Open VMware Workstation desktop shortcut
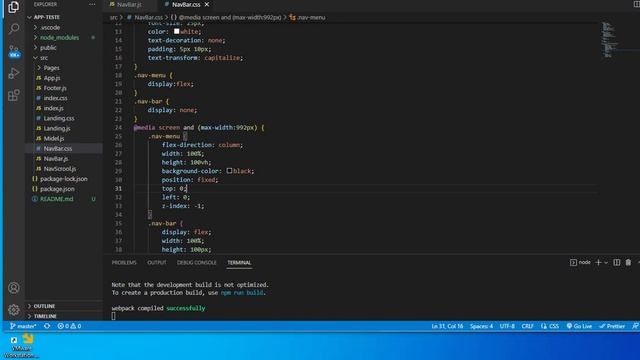 pyautogui.click(x=20, y=346)
